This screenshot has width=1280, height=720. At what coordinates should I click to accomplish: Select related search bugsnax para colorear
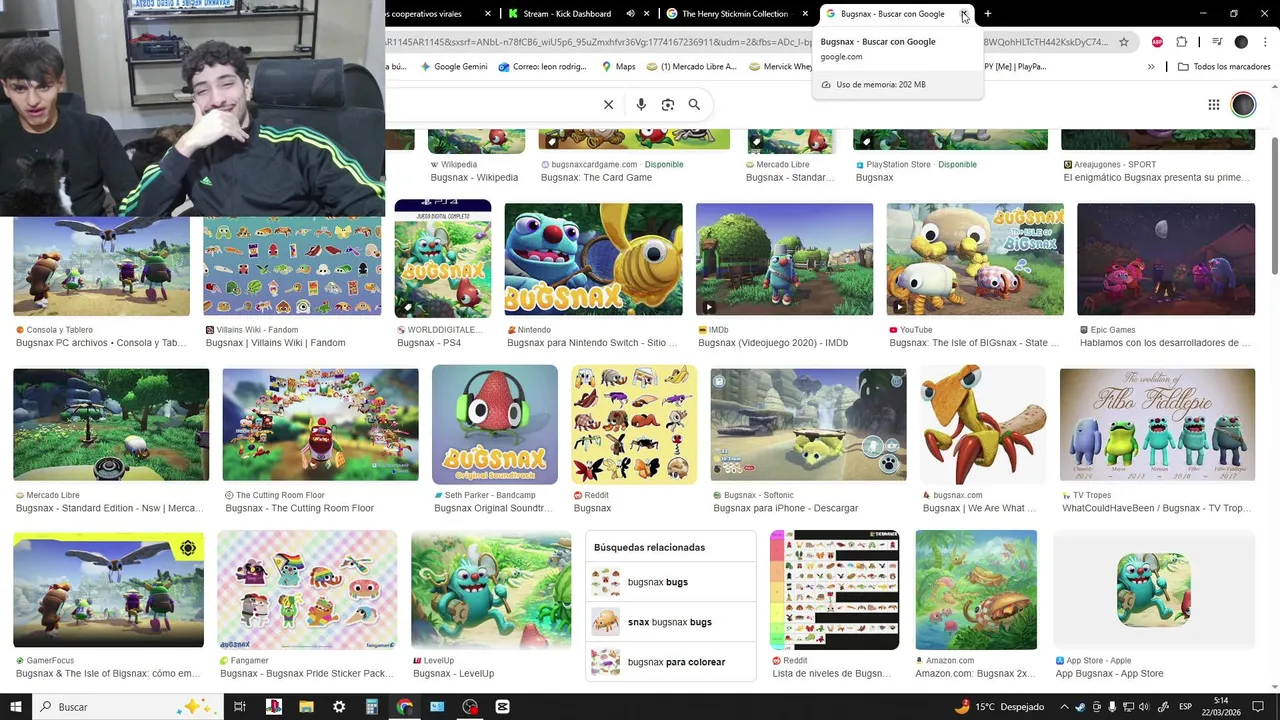click(x=670, y=662)
